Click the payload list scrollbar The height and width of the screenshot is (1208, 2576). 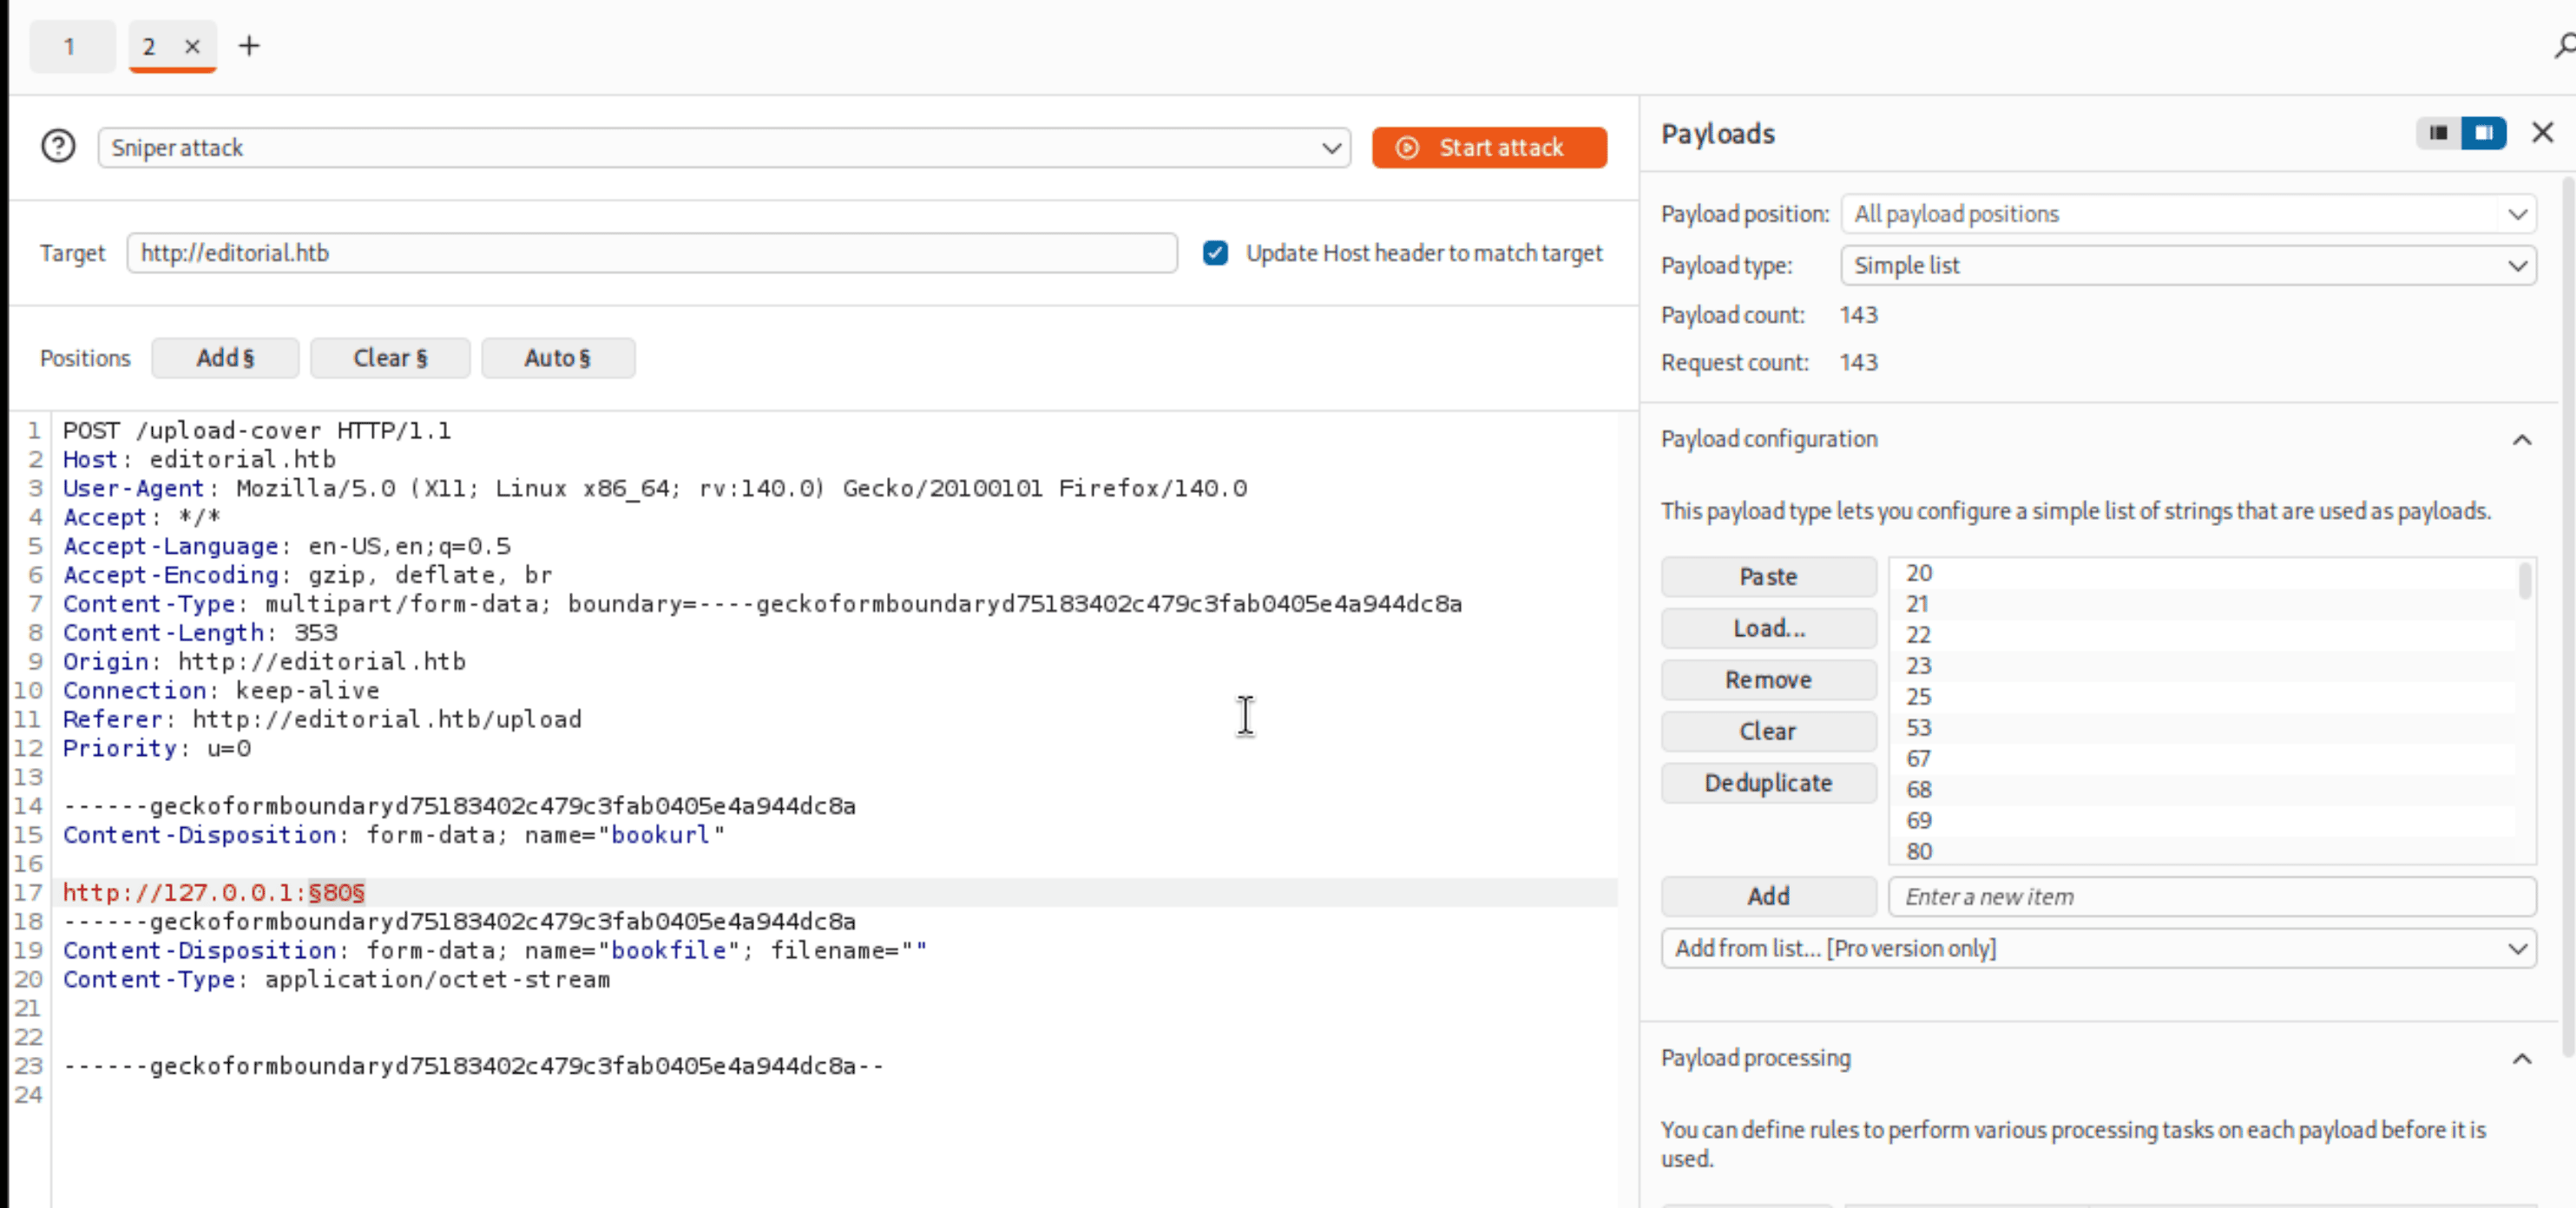(x=2524, y=581)
